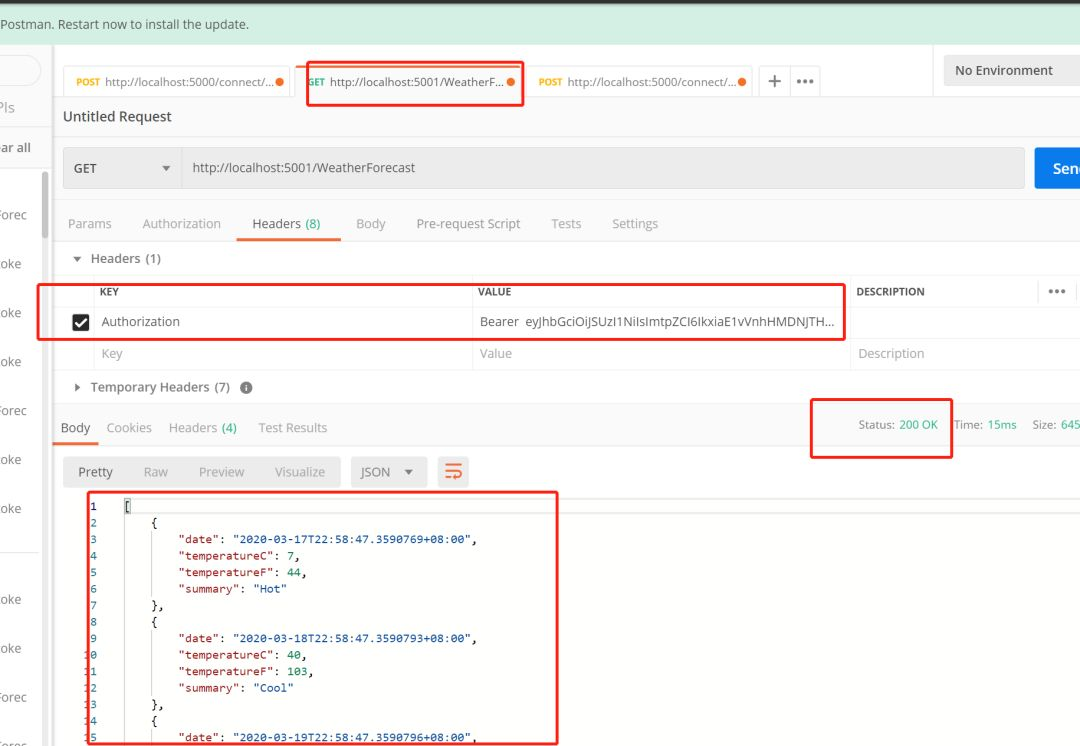Select the Visualize view button
Viewport: 1080px width, 746px height.
click(x=300, y=472)
